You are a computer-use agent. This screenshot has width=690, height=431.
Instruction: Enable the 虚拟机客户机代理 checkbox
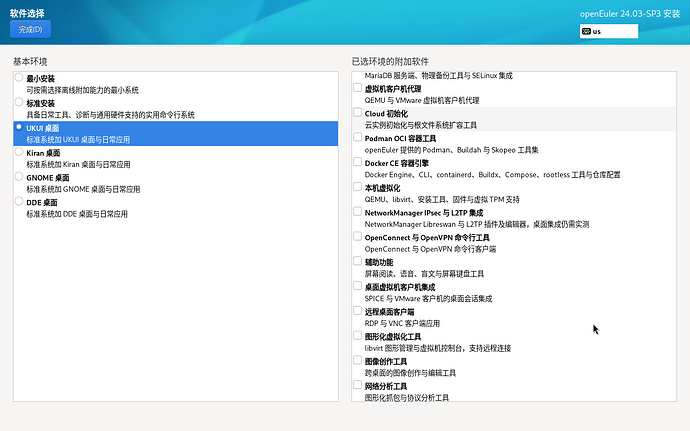click(x=357, y=88)
